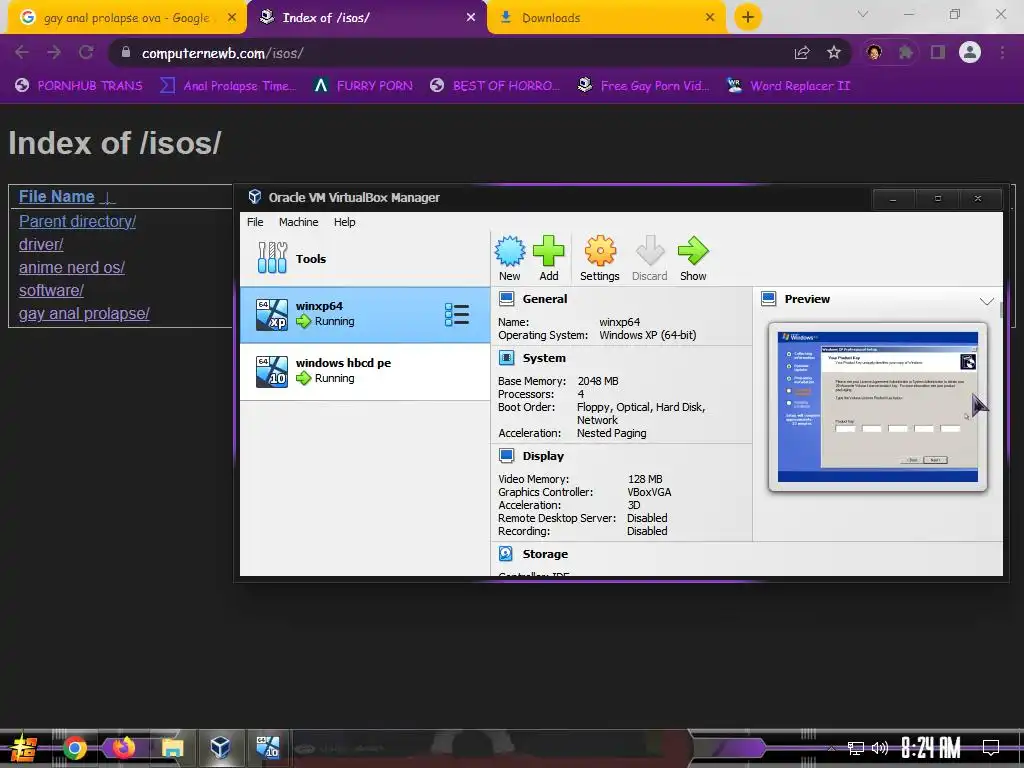The height and width of the screenshot is (768, 1024).
Task: Go back in the browser
Action: tap(22, 52)
